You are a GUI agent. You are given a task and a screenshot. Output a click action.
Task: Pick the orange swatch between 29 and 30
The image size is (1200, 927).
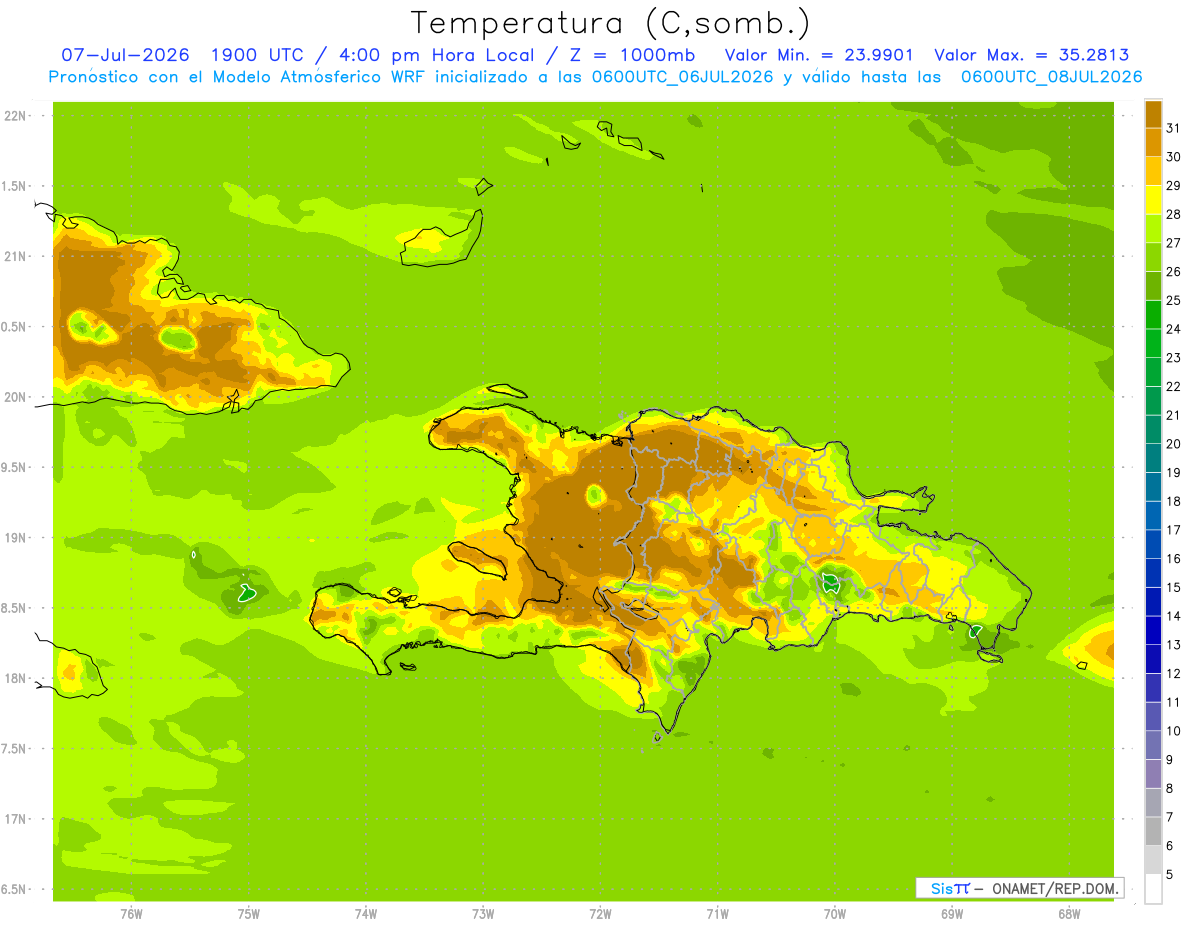(1153, 171)
